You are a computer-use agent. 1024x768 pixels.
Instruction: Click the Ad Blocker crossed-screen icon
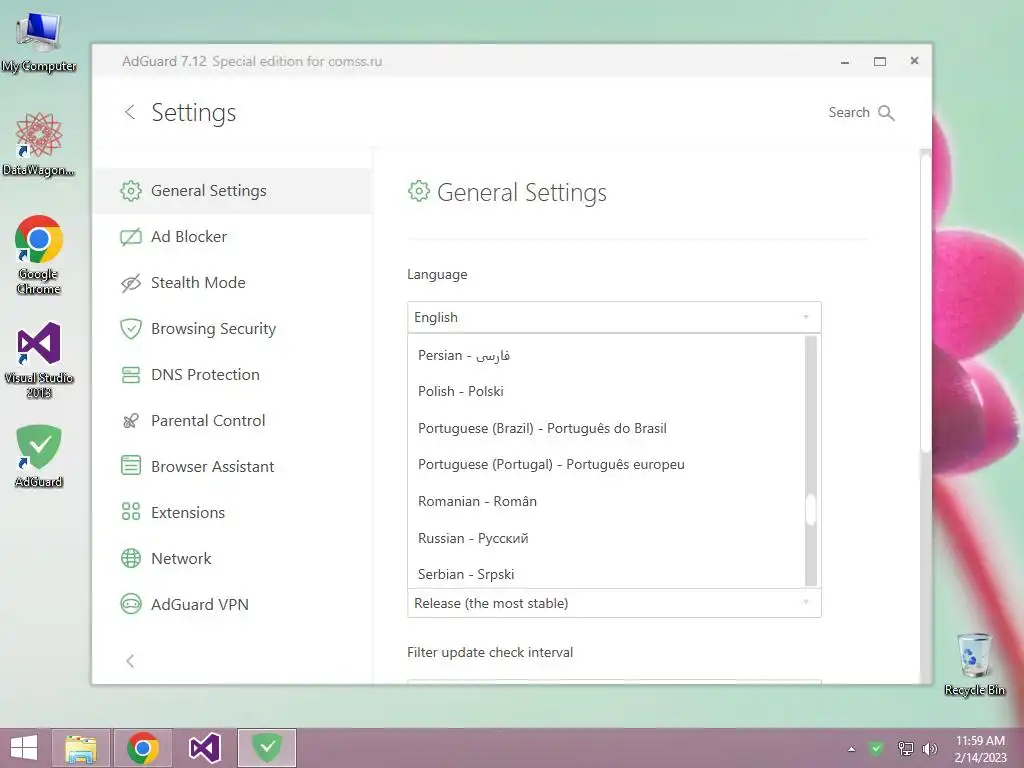click(131, 236)
